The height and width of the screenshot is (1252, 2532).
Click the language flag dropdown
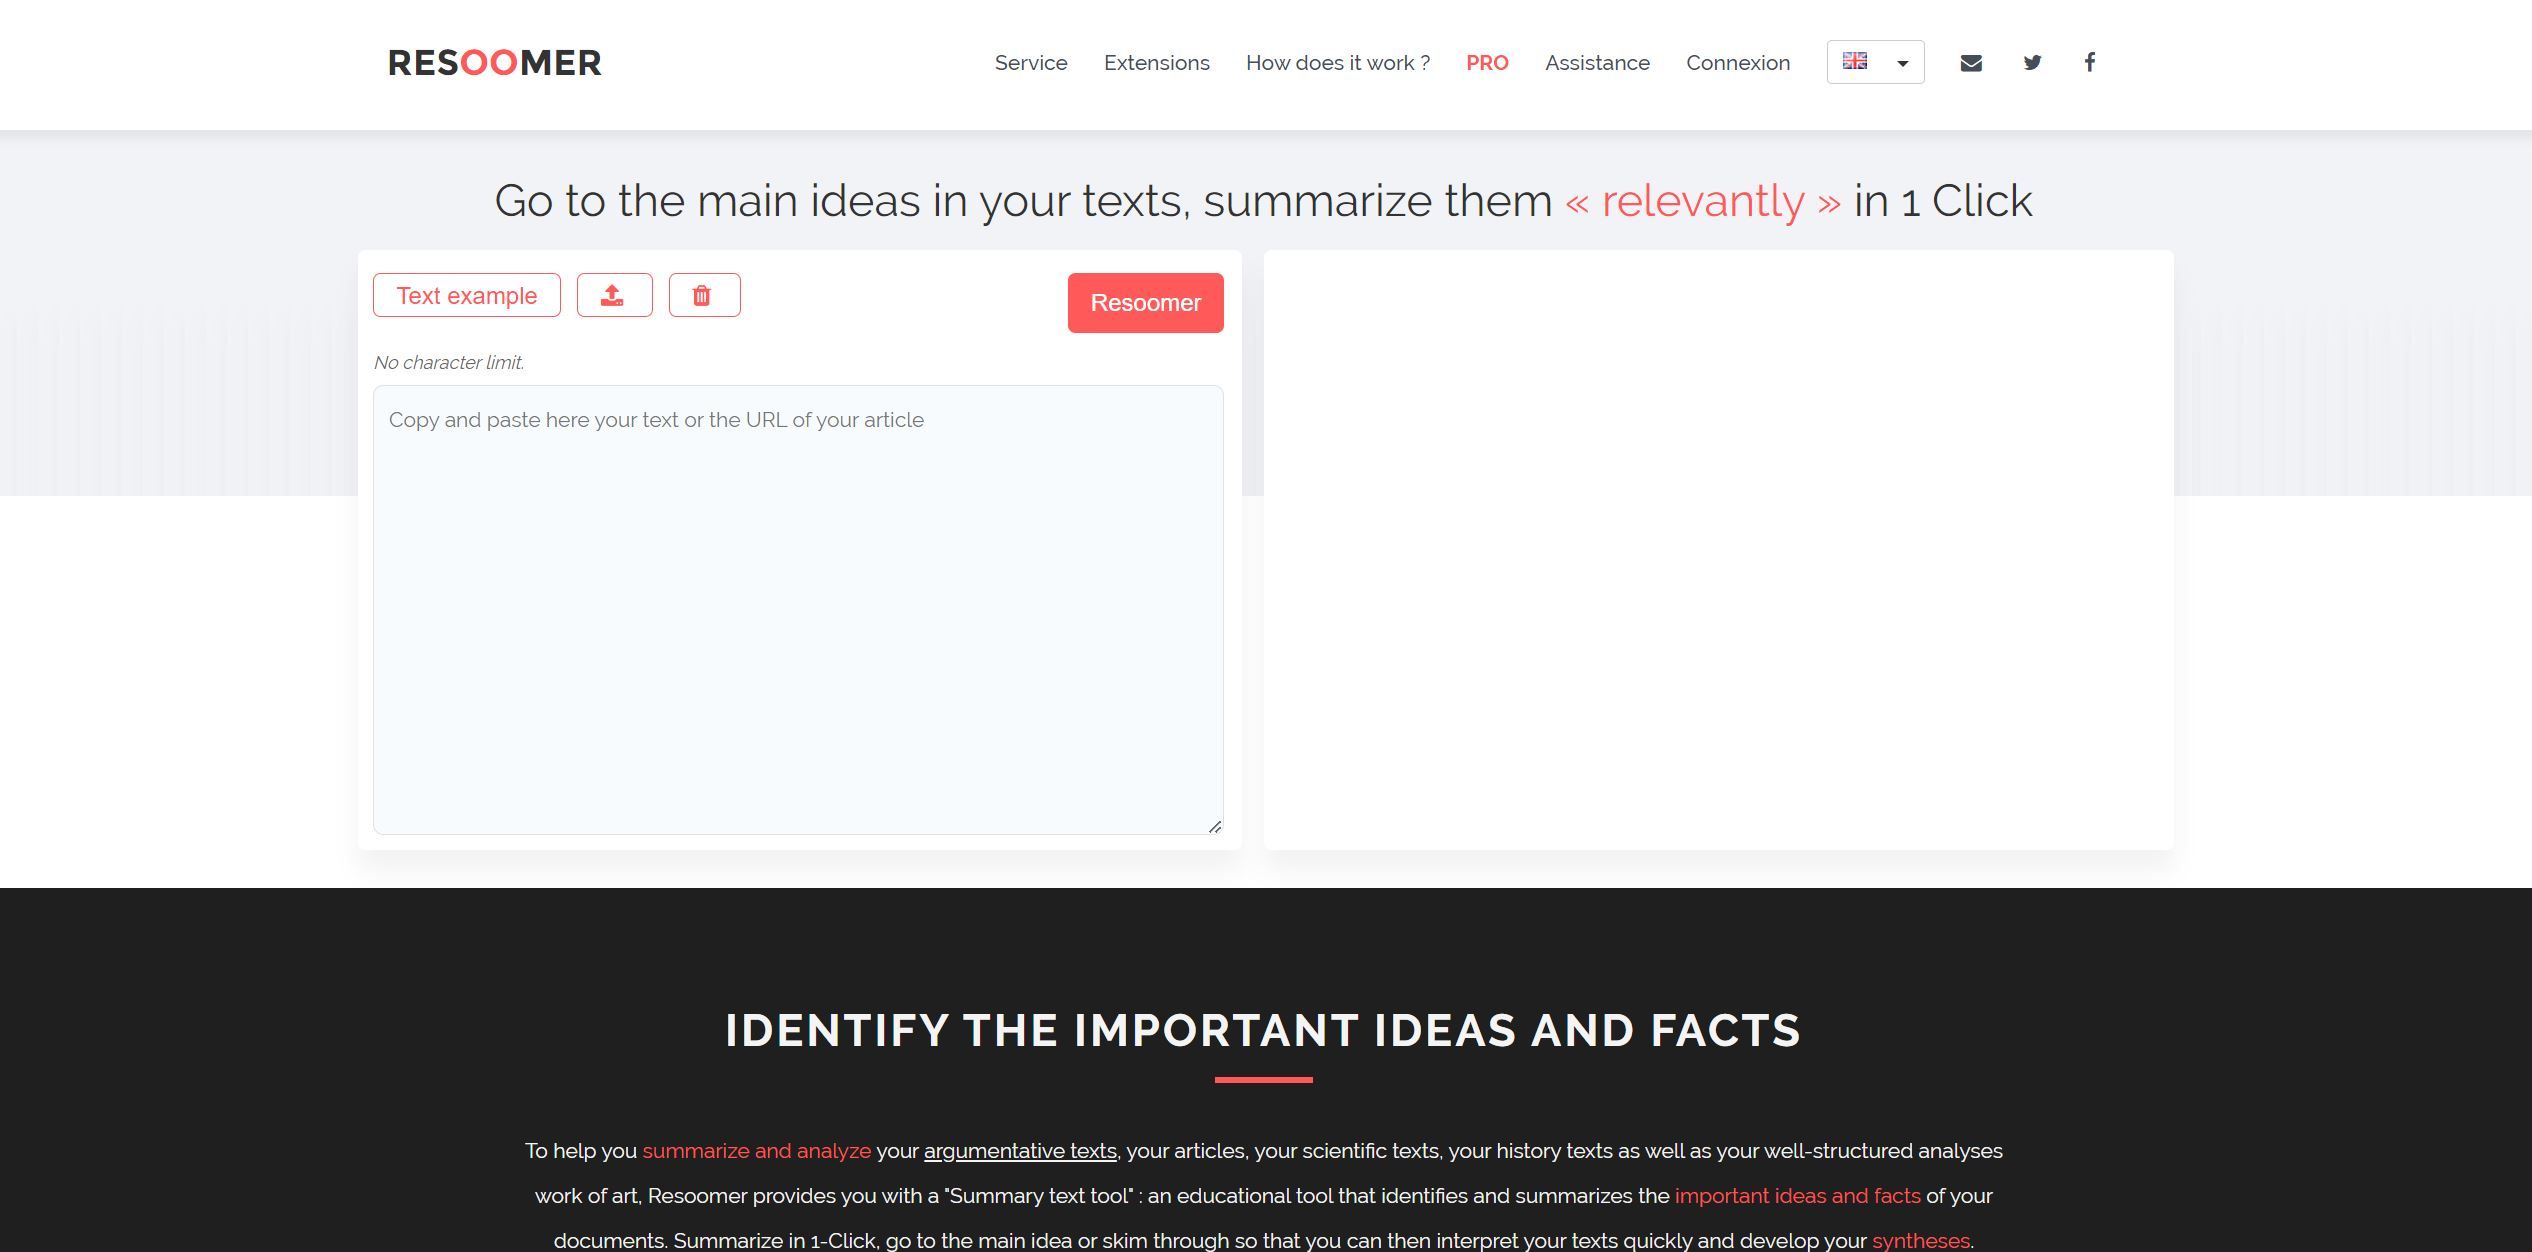pos(1876,61)
